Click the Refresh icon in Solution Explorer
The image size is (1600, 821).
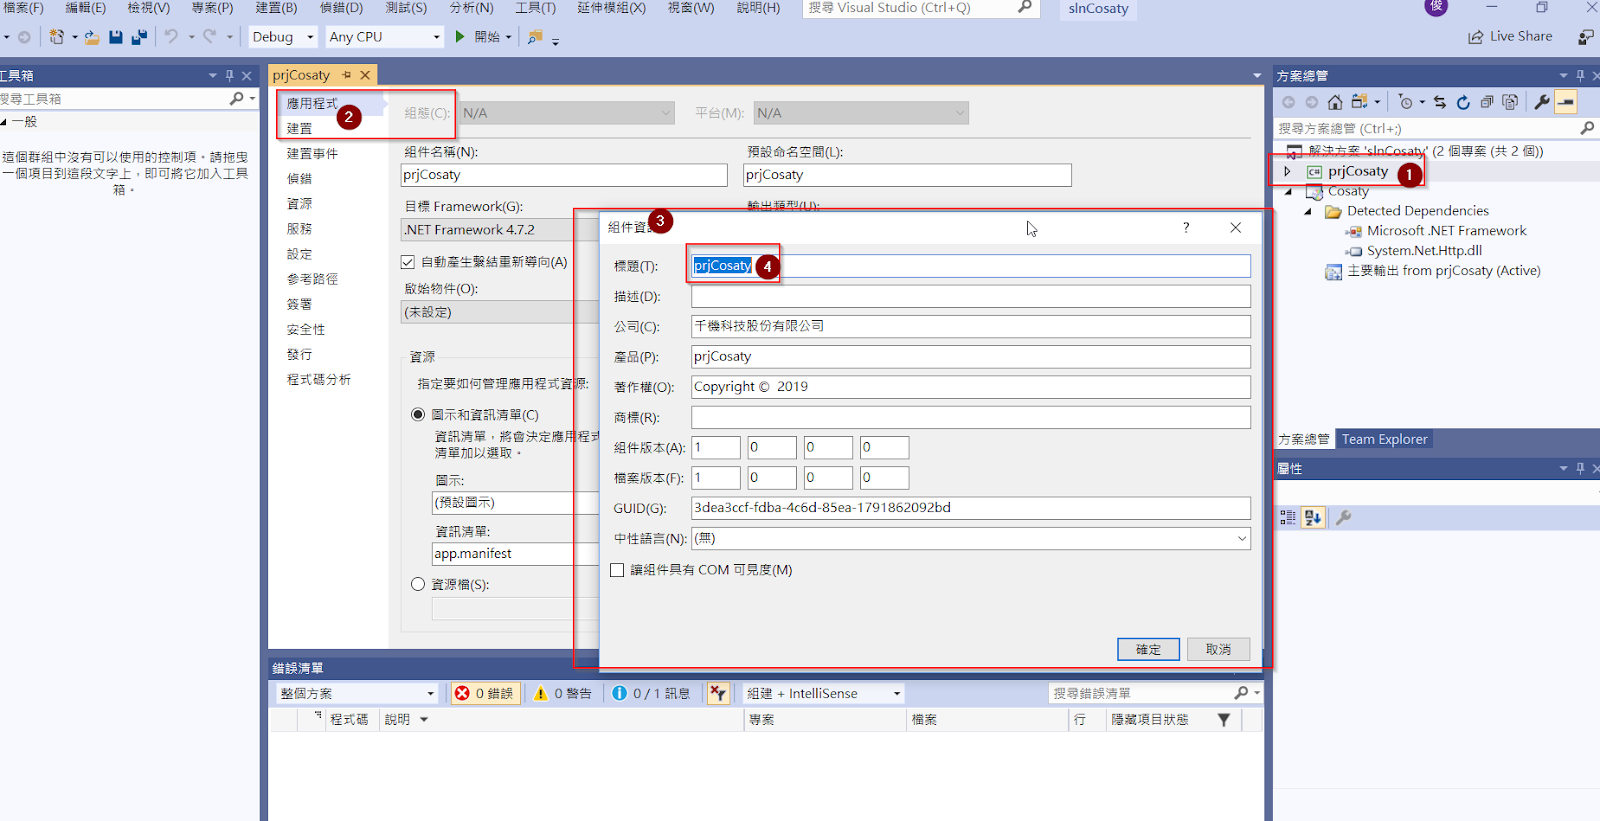1463,102
